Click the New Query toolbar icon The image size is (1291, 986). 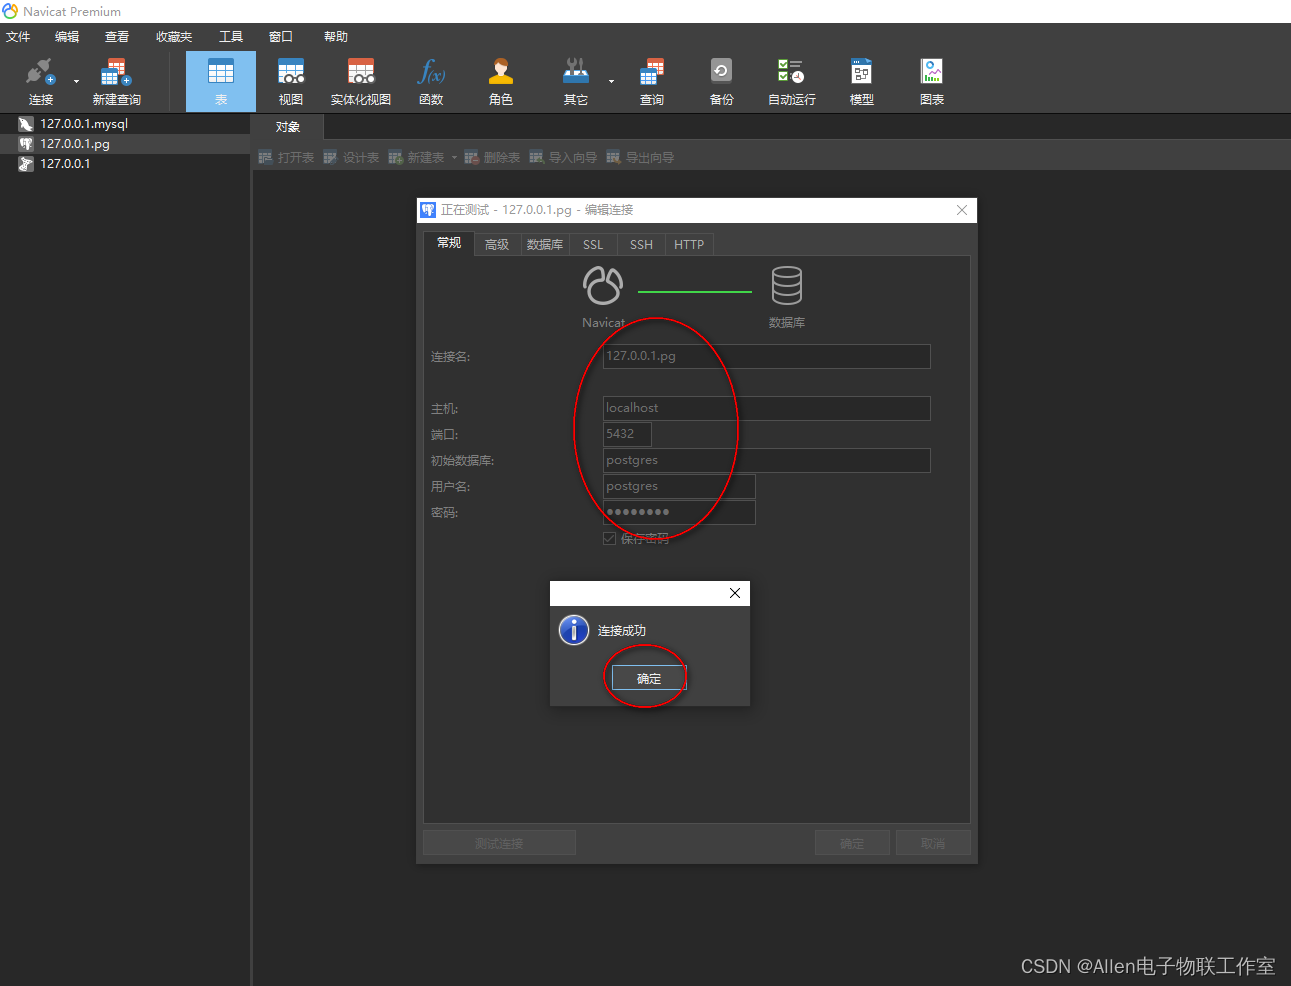[x=116, y=72]
